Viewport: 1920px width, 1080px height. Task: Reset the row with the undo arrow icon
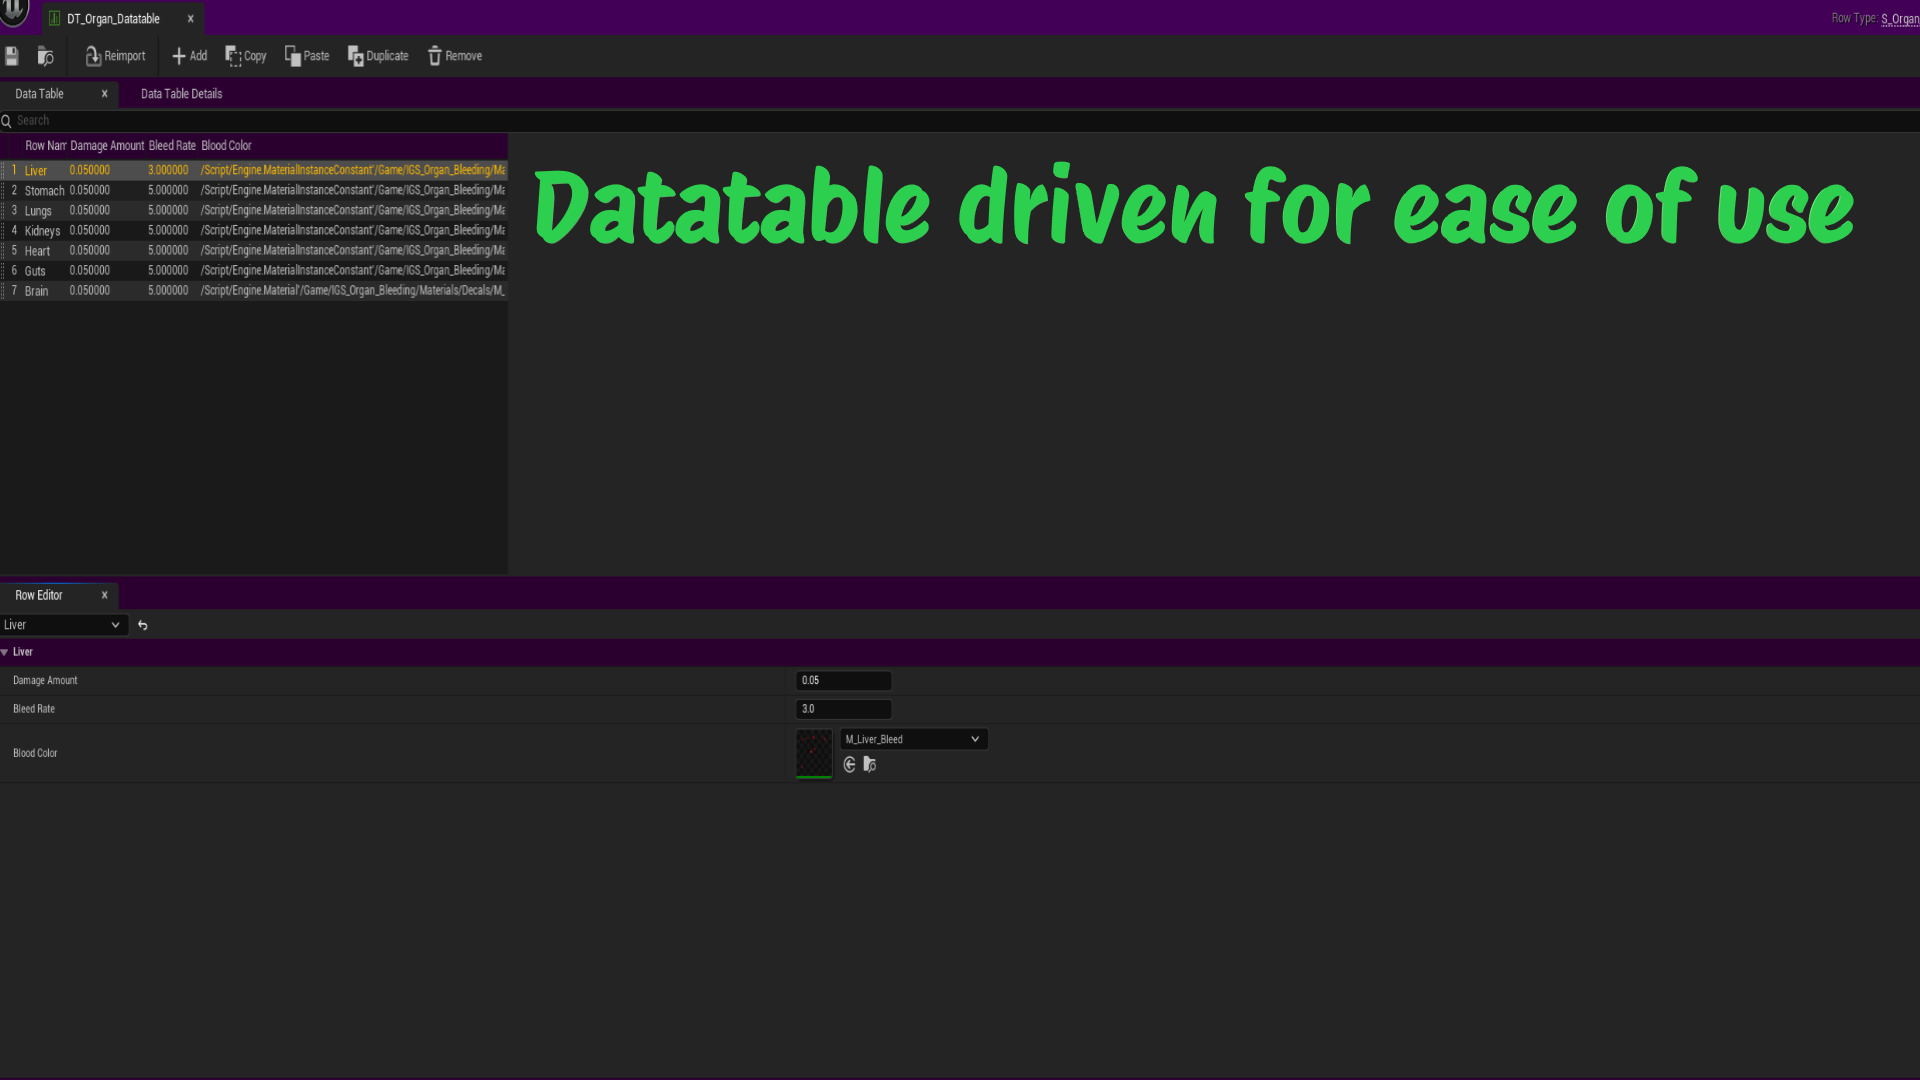pos(143,625)
